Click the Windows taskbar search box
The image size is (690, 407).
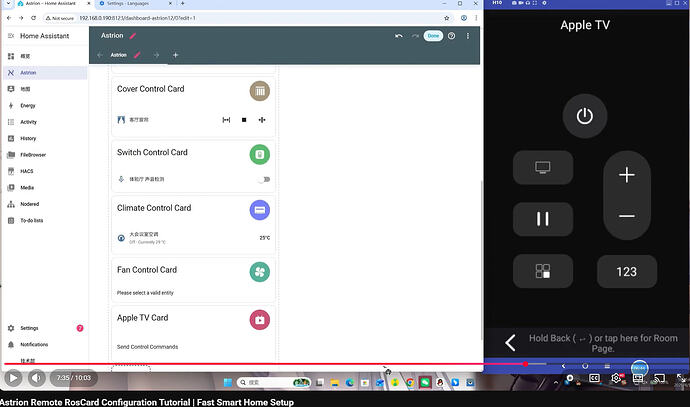pyautogui.click(x=274, y=382)
